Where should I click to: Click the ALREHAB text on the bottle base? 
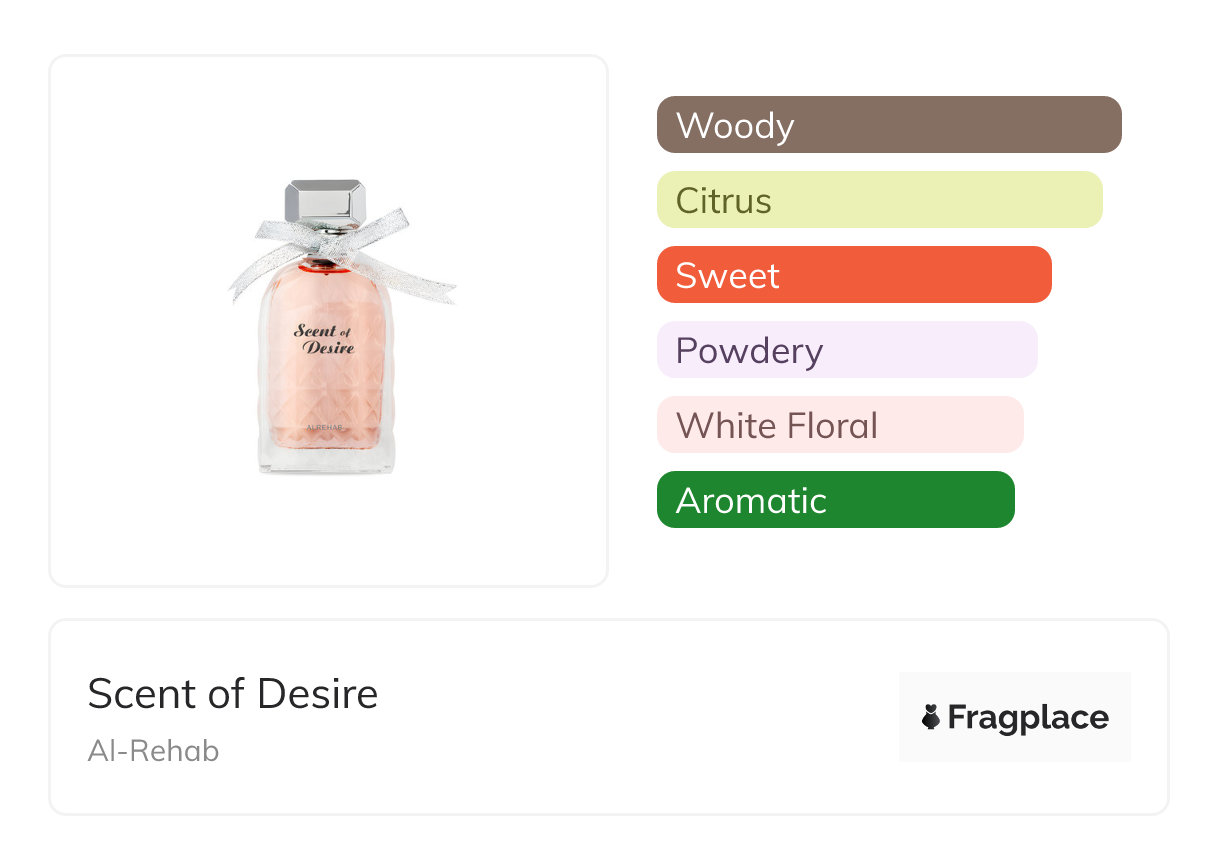[324, 427]
